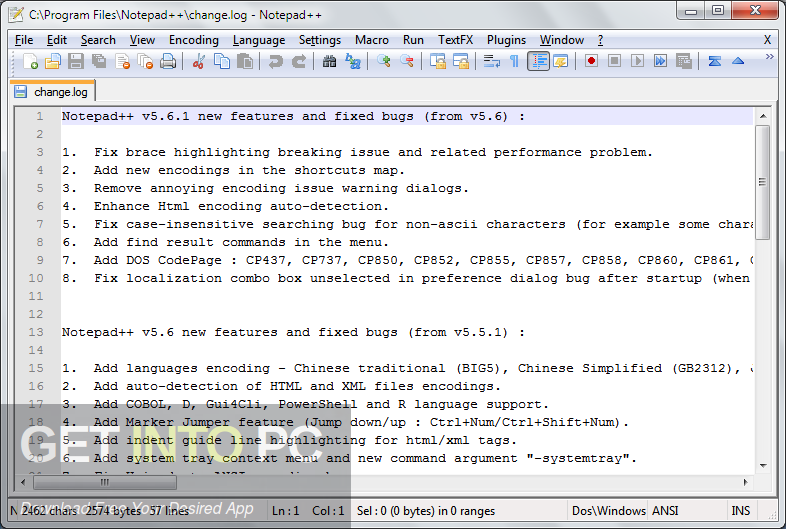Click line number 13 in the margin
Viewport: 786px width, 529px height.
36,332
